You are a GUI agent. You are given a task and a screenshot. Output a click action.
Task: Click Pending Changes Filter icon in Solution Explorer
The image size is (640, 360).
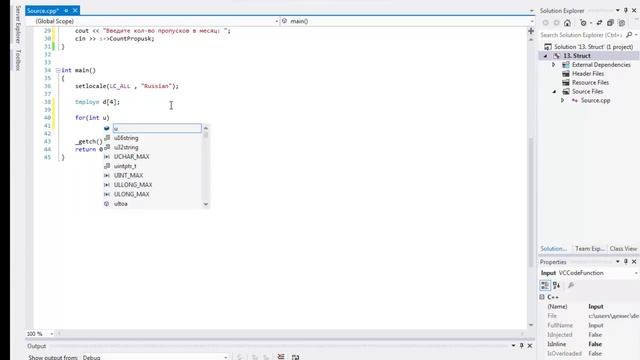584,23
